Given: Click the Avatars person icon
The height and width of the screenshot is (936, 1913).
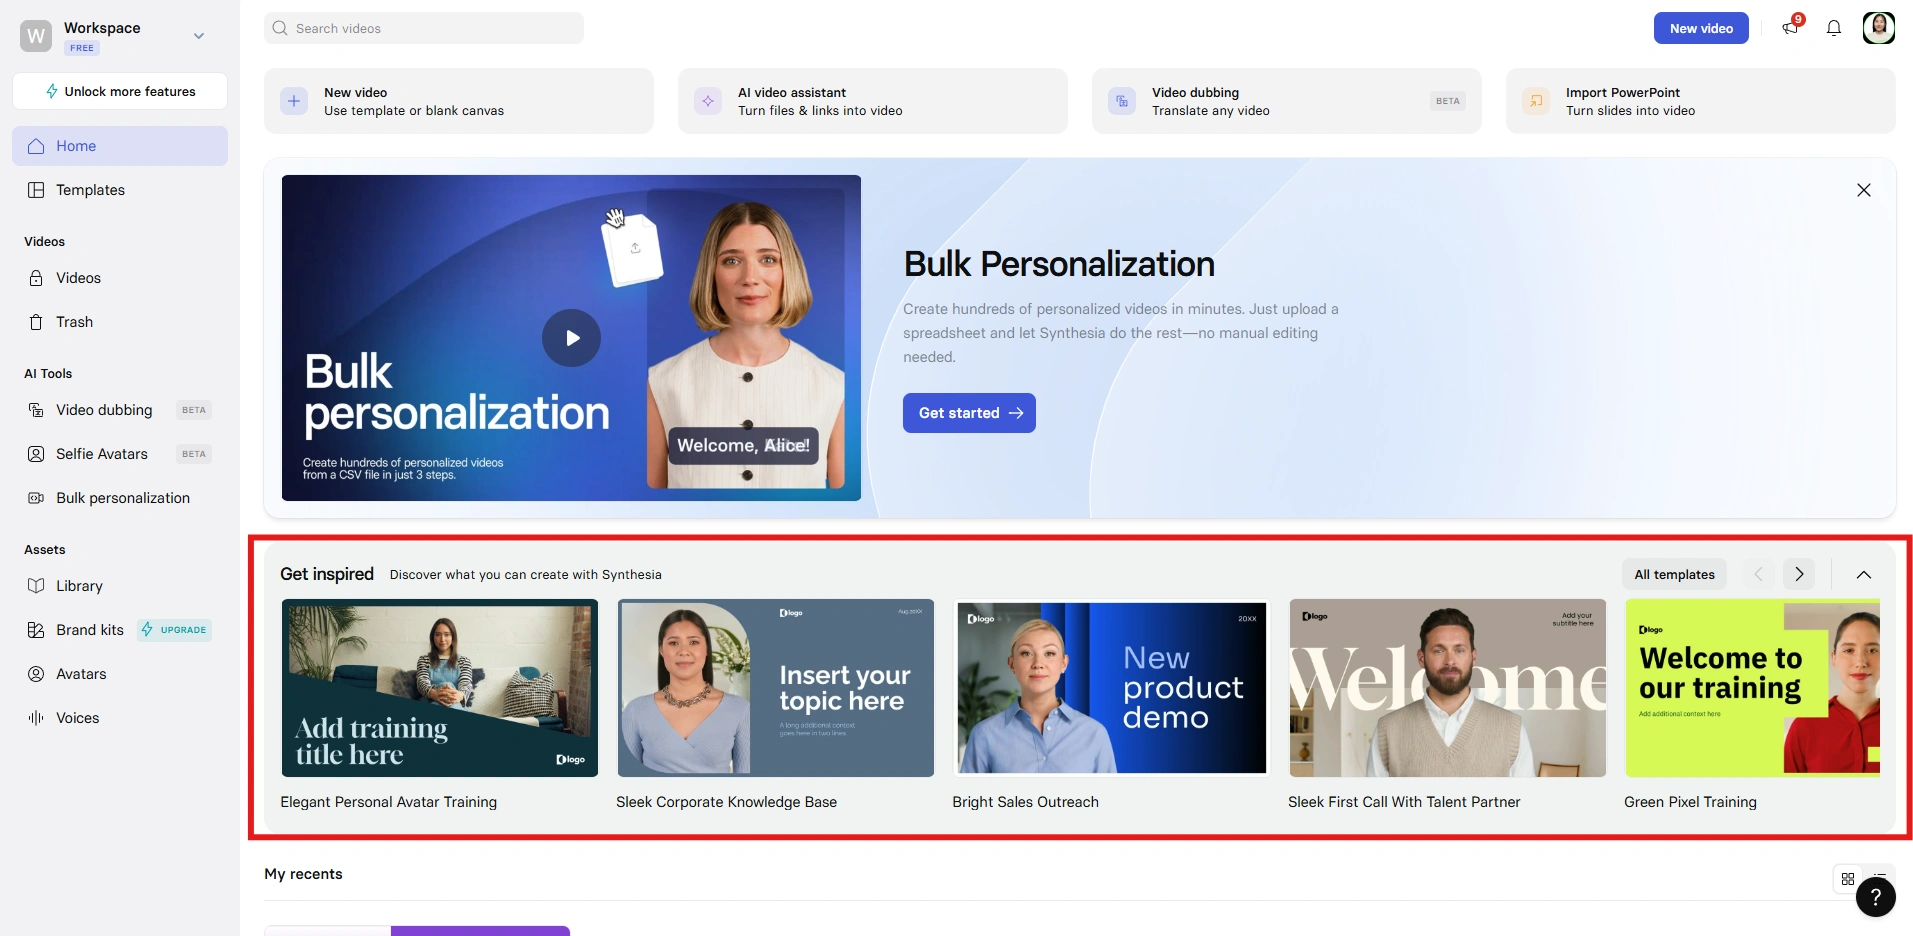Looking at the screenshot, I should (36, 674).
